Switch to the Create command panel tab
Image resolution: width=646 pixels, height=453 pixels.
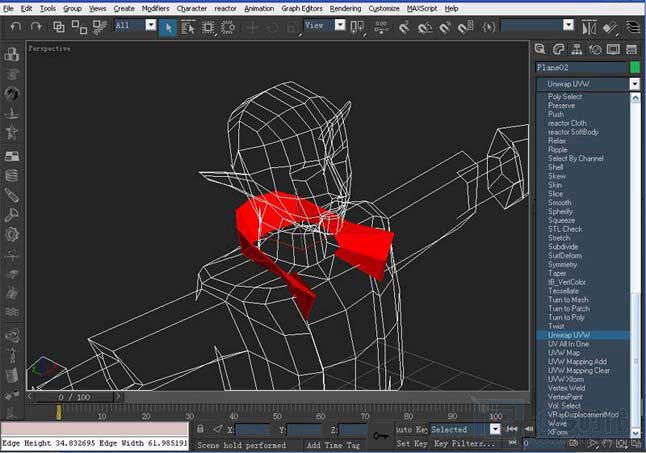pos(540,49)
